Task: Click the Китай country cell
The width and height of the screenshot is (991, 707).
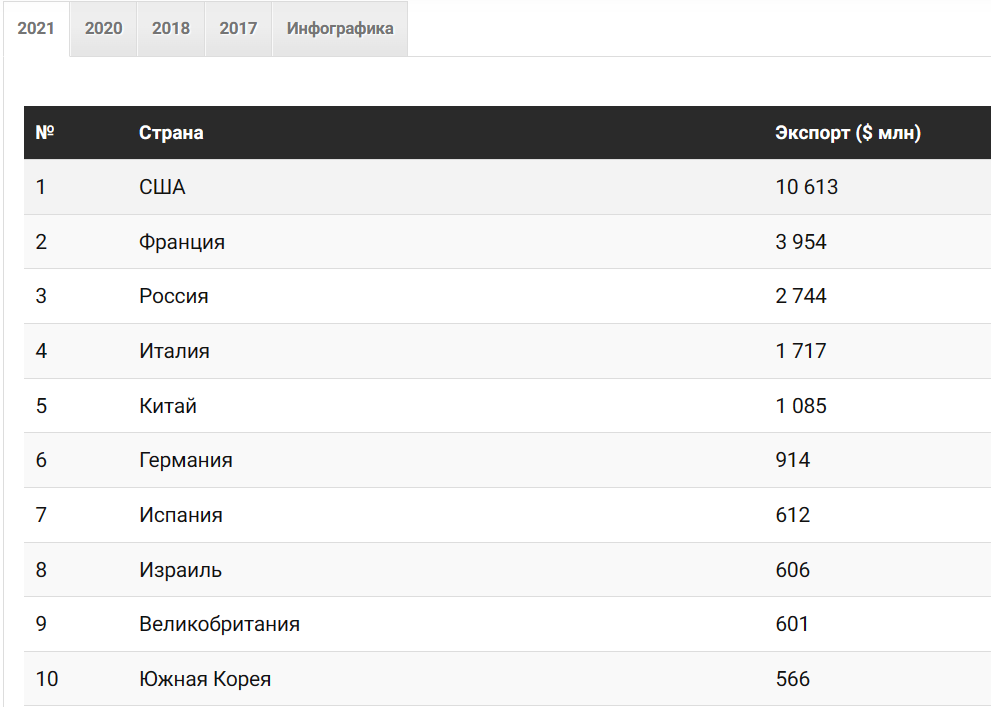Action: tap(168, 406)
